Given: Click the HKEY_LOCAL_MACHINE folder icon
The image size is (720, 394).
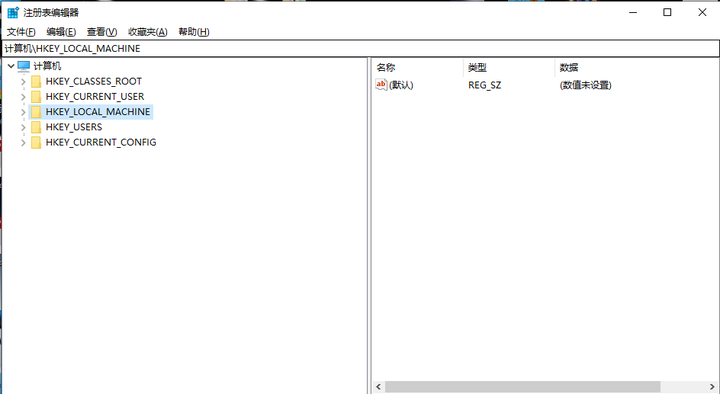Looking at the screenshot, I should 36,112.
